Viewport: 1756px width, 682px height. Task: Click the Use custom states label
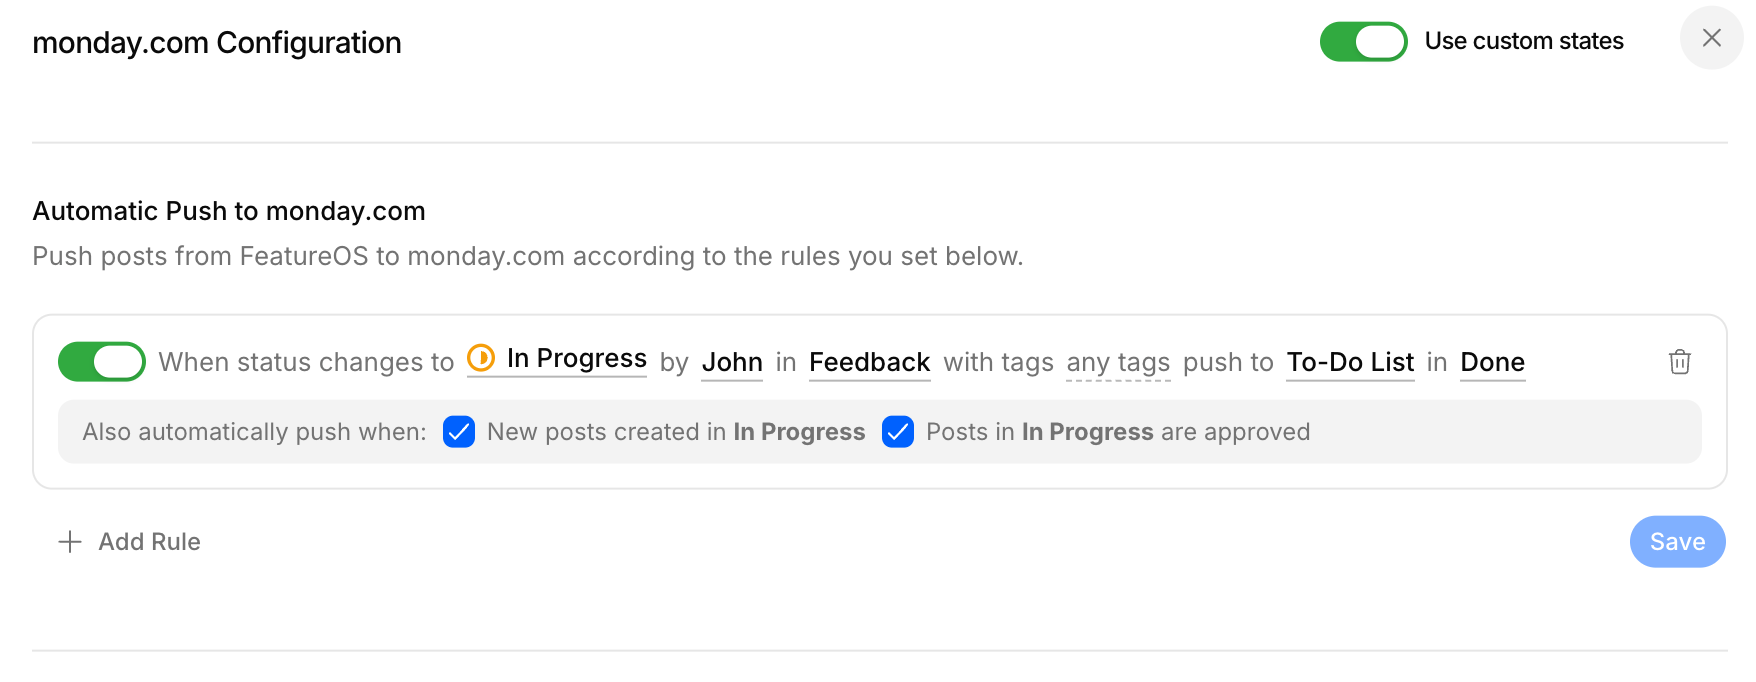pos(1524,41)
